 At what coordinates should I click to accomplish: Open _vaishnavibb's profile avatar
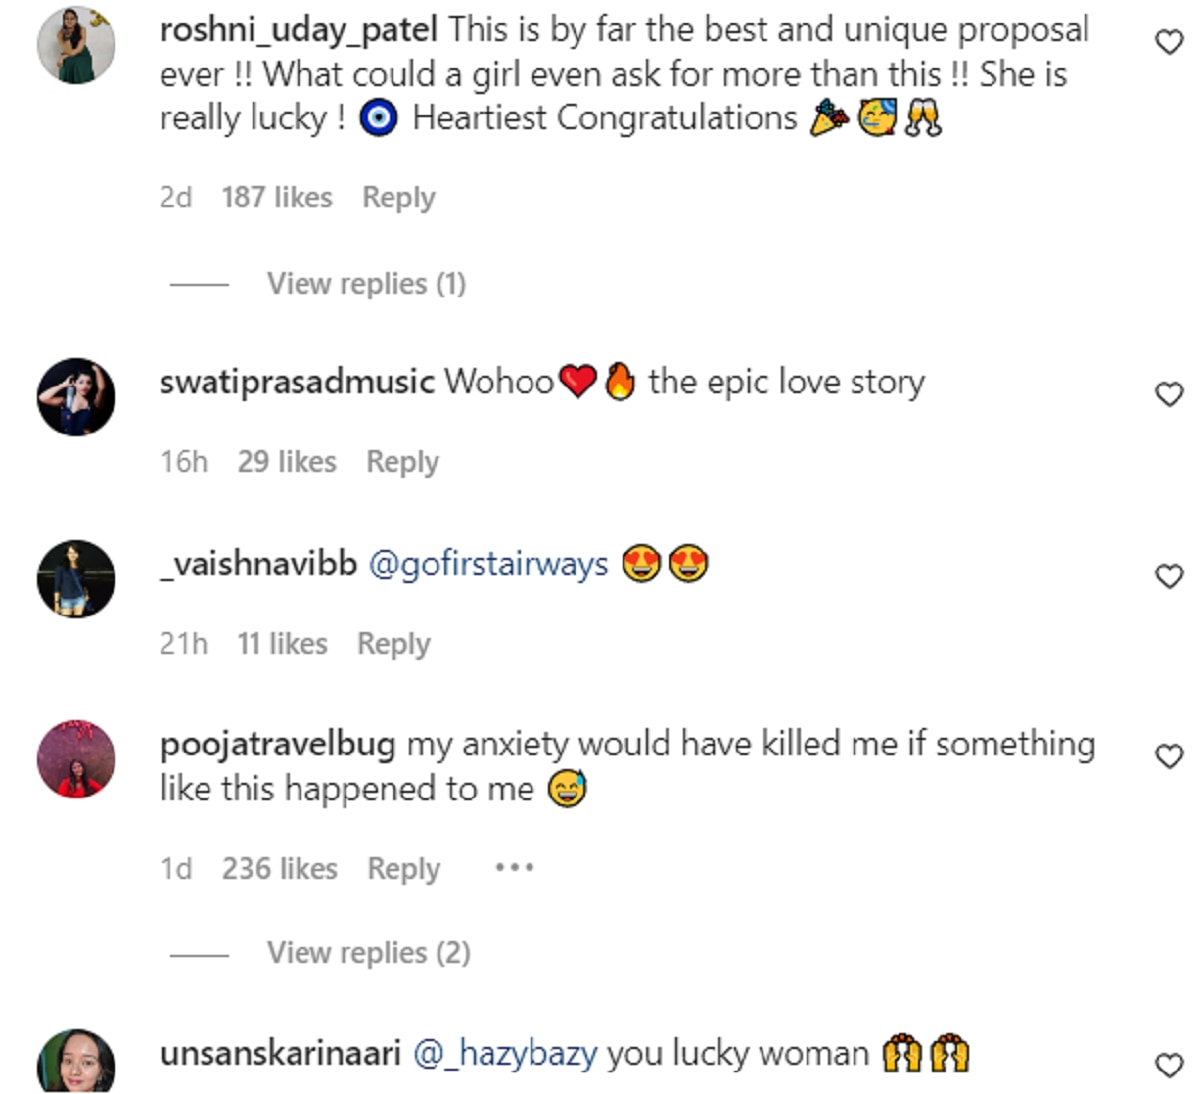(x=76, y=579)
